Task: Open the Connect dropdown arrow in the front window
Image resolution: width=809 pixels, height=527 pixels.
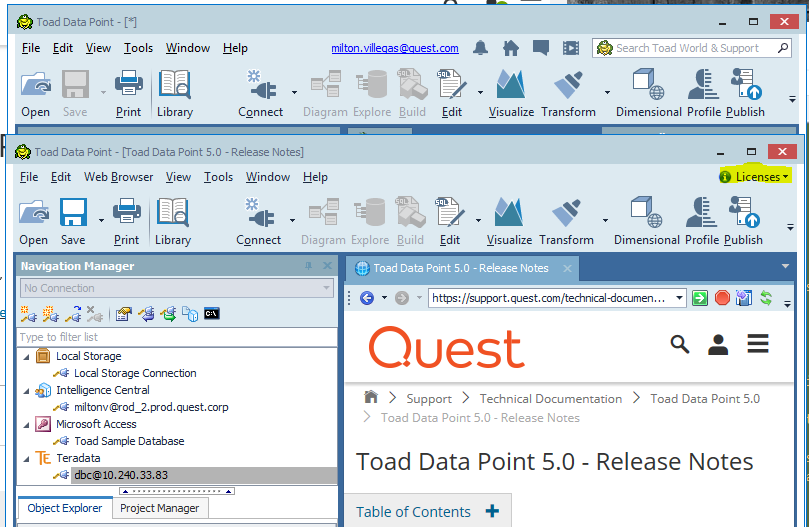Action: (x=293, y=220)
